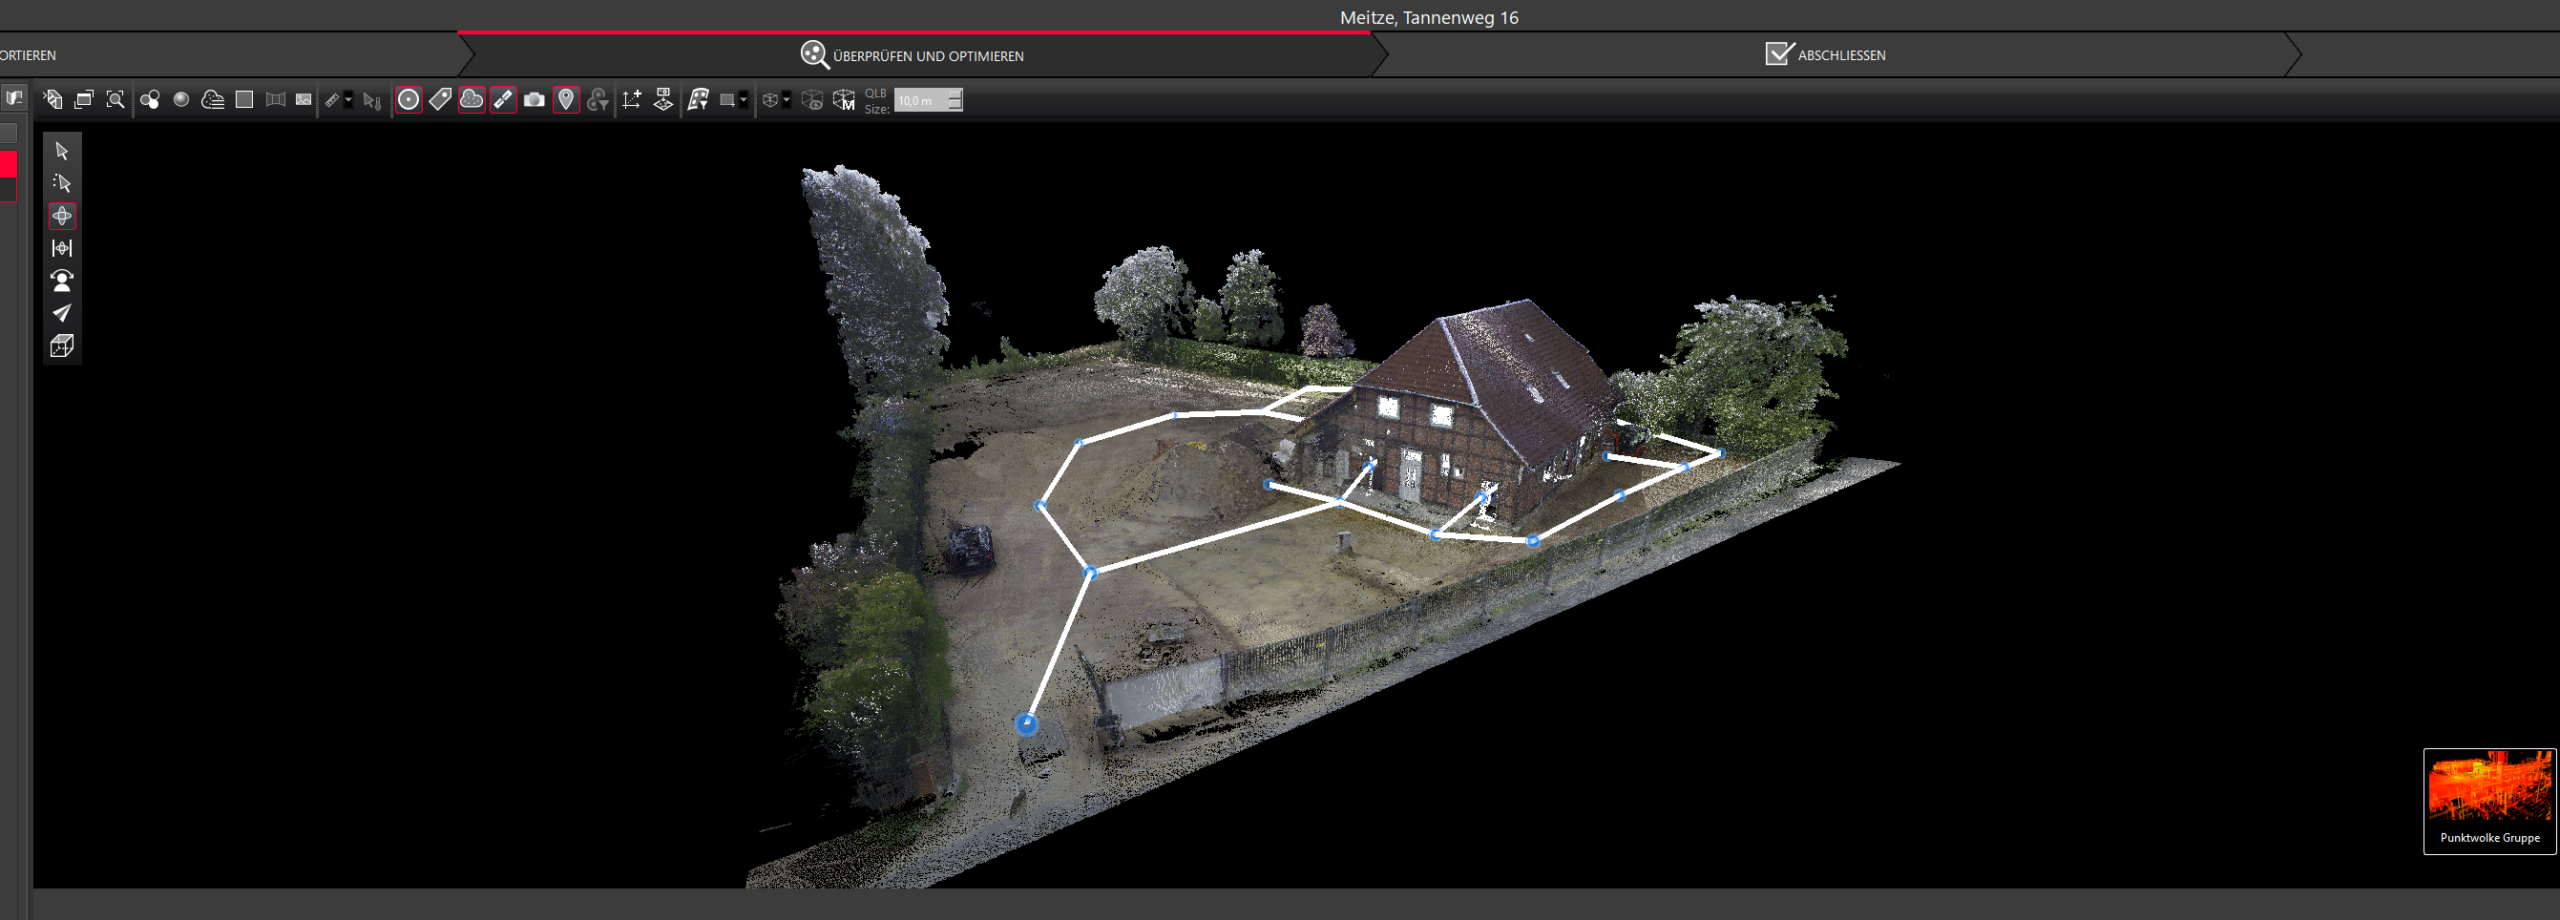The height and width of the screenshot is (920, 2560).
Task: Click the panorama view toolbar icon
Action: [275, 99]
